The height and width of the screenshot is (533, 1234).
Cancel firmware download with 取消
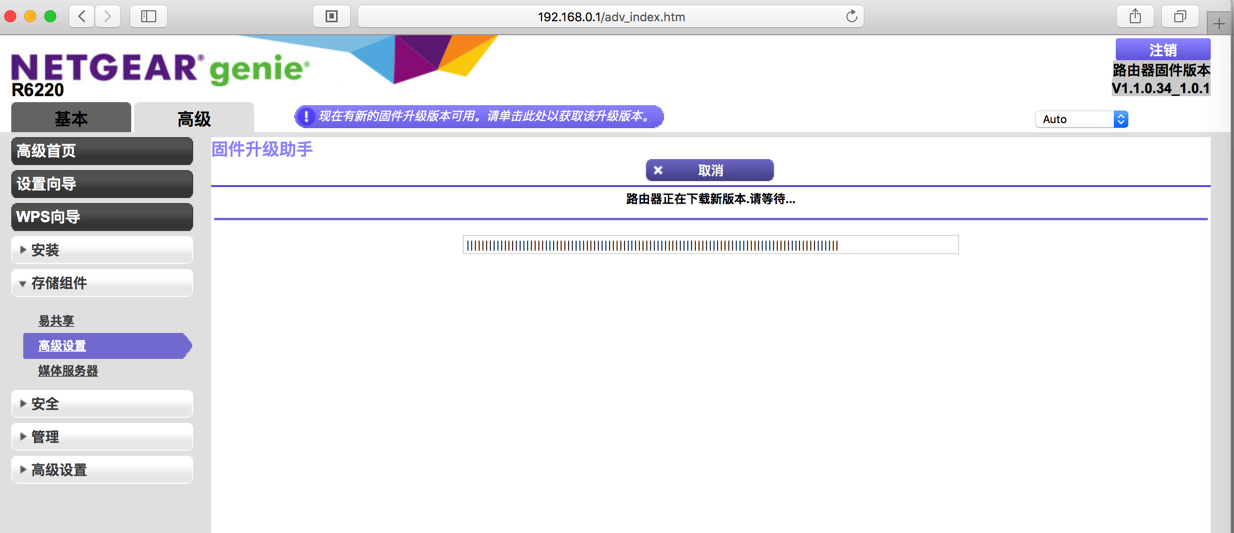(x=710, y=171)
